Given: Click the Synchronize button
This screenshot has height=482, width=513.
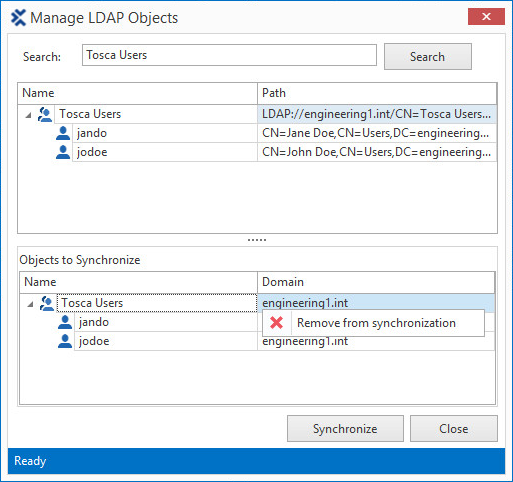Looking at the screenshot, I should click(x=345, y=428).
